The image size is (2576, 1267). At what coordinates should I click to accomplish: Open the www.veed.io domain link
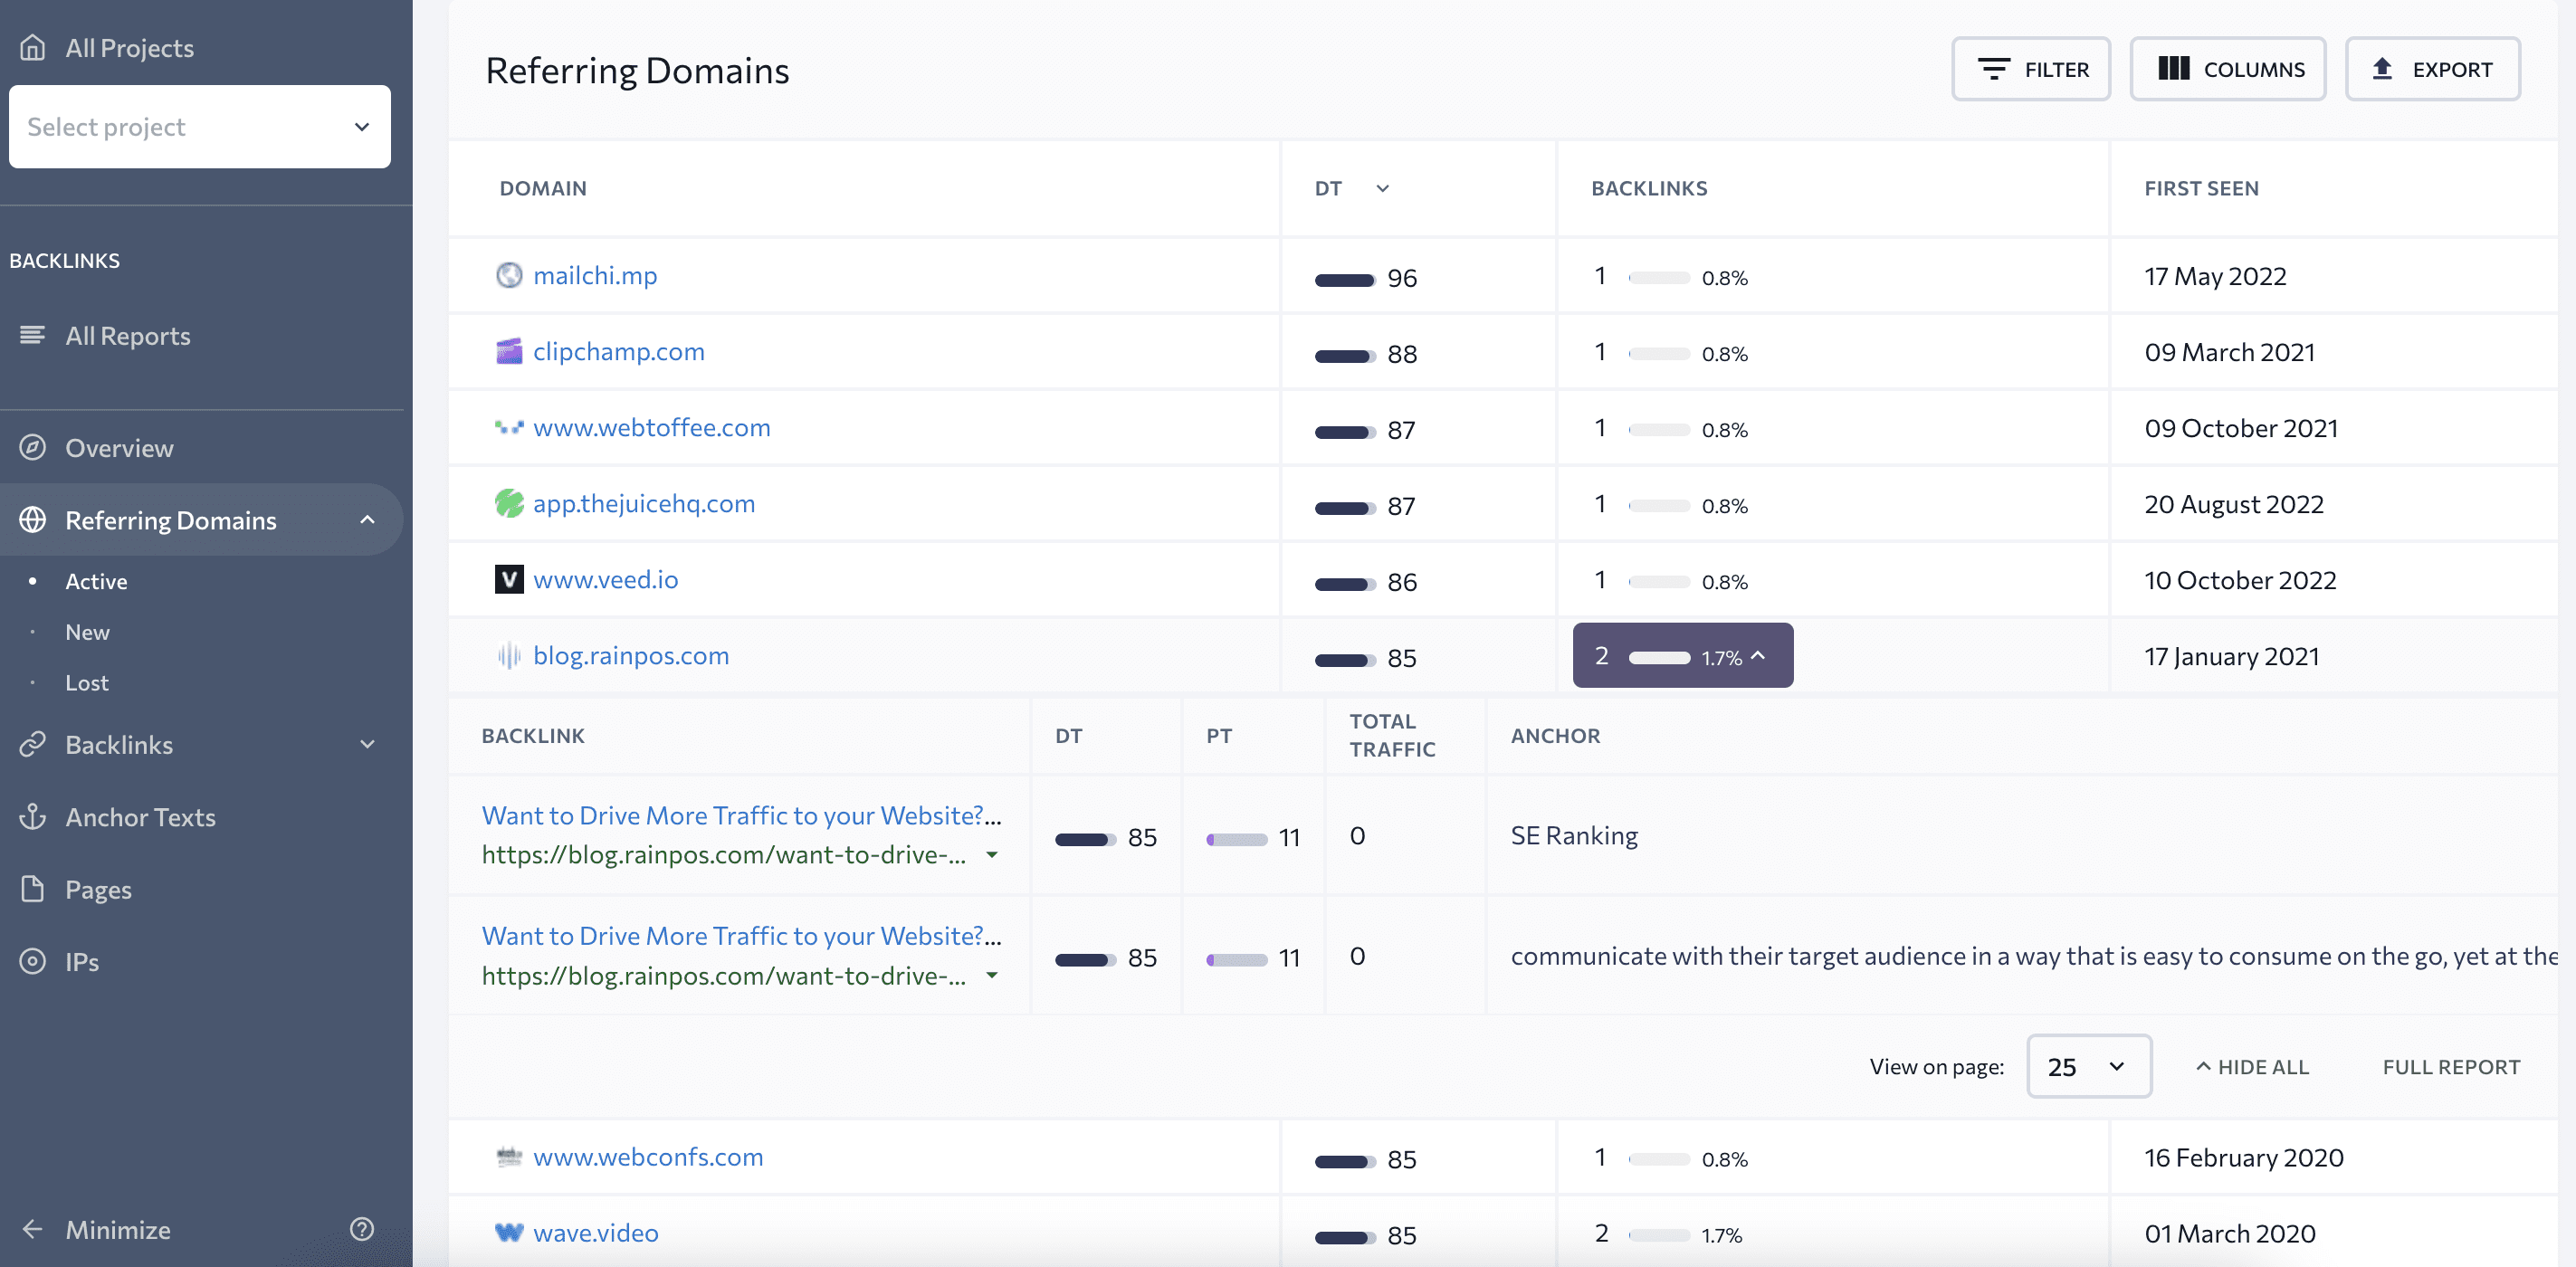coord(605,579)
